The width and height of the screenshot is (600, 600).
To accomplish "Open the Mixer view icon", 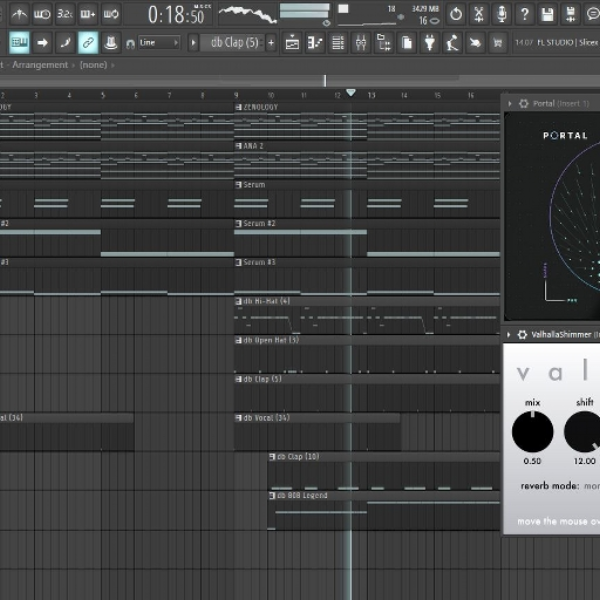I will [x=361, y=42].
